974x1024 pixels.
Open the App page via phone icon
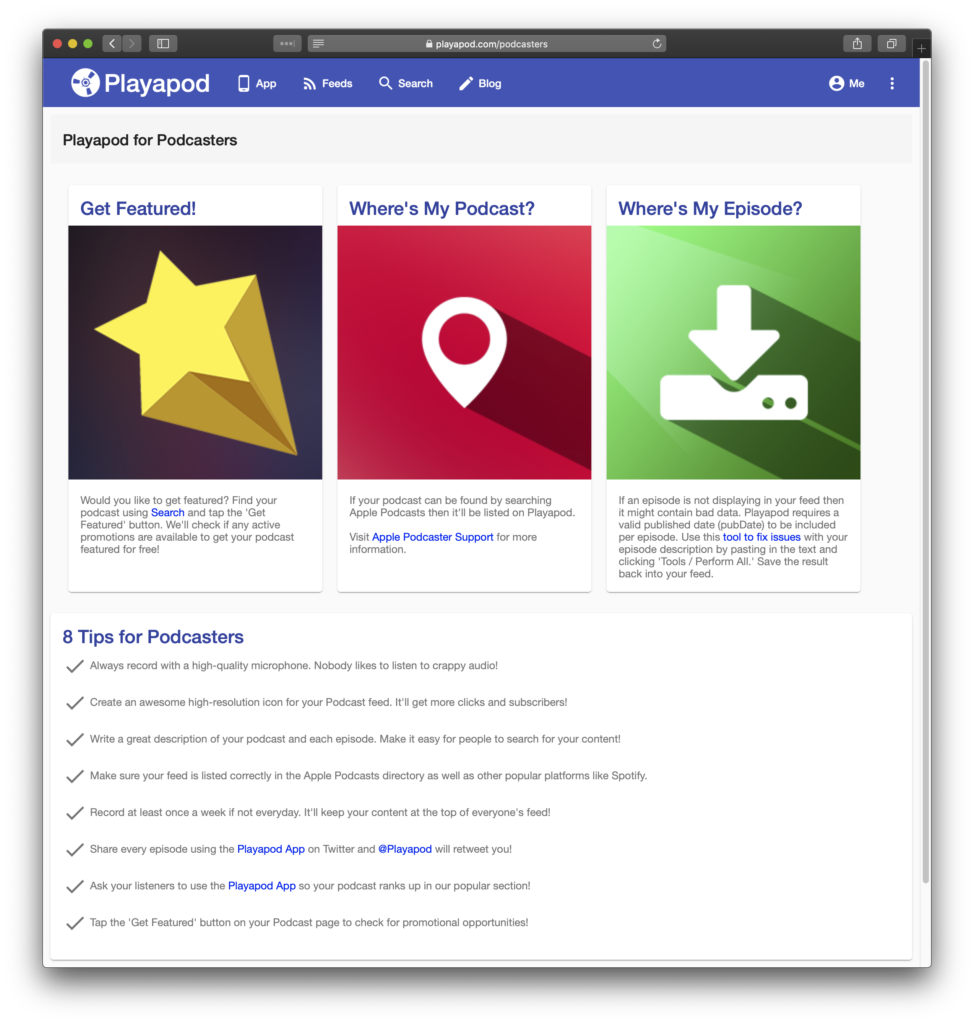pyautogui.click(x=244, y=84)
